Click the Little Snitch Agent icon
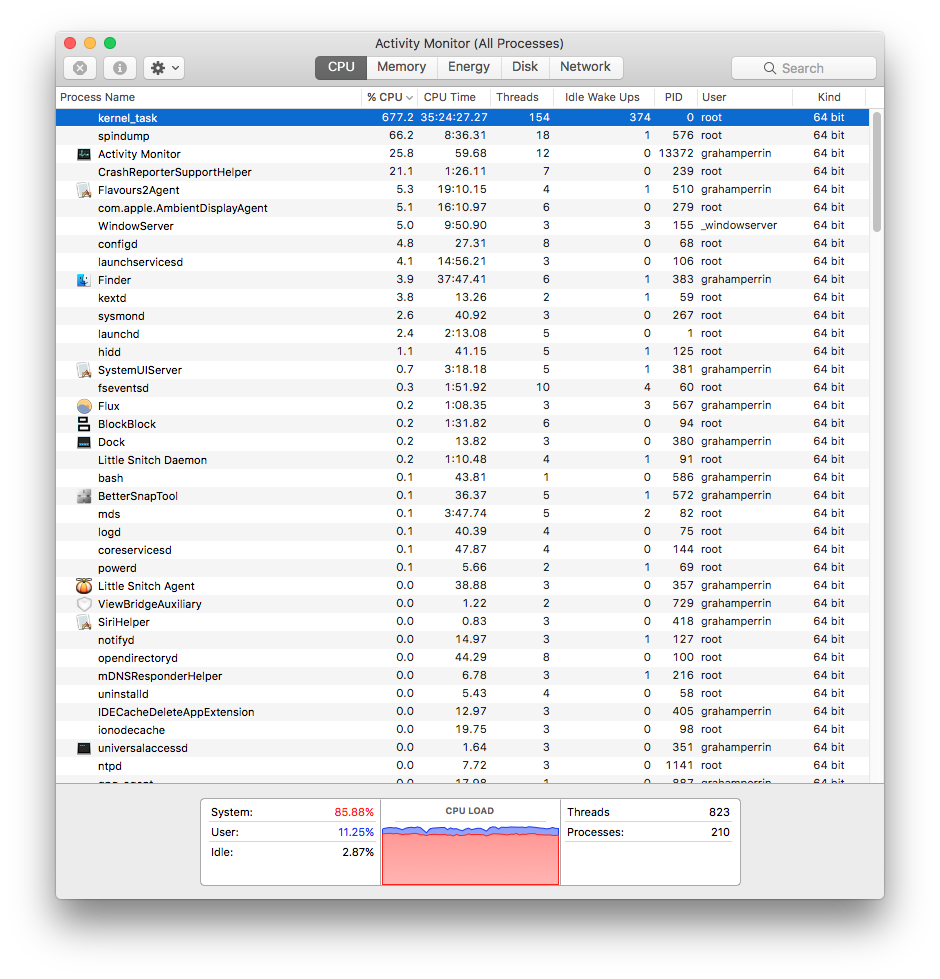 coord(84,586)
